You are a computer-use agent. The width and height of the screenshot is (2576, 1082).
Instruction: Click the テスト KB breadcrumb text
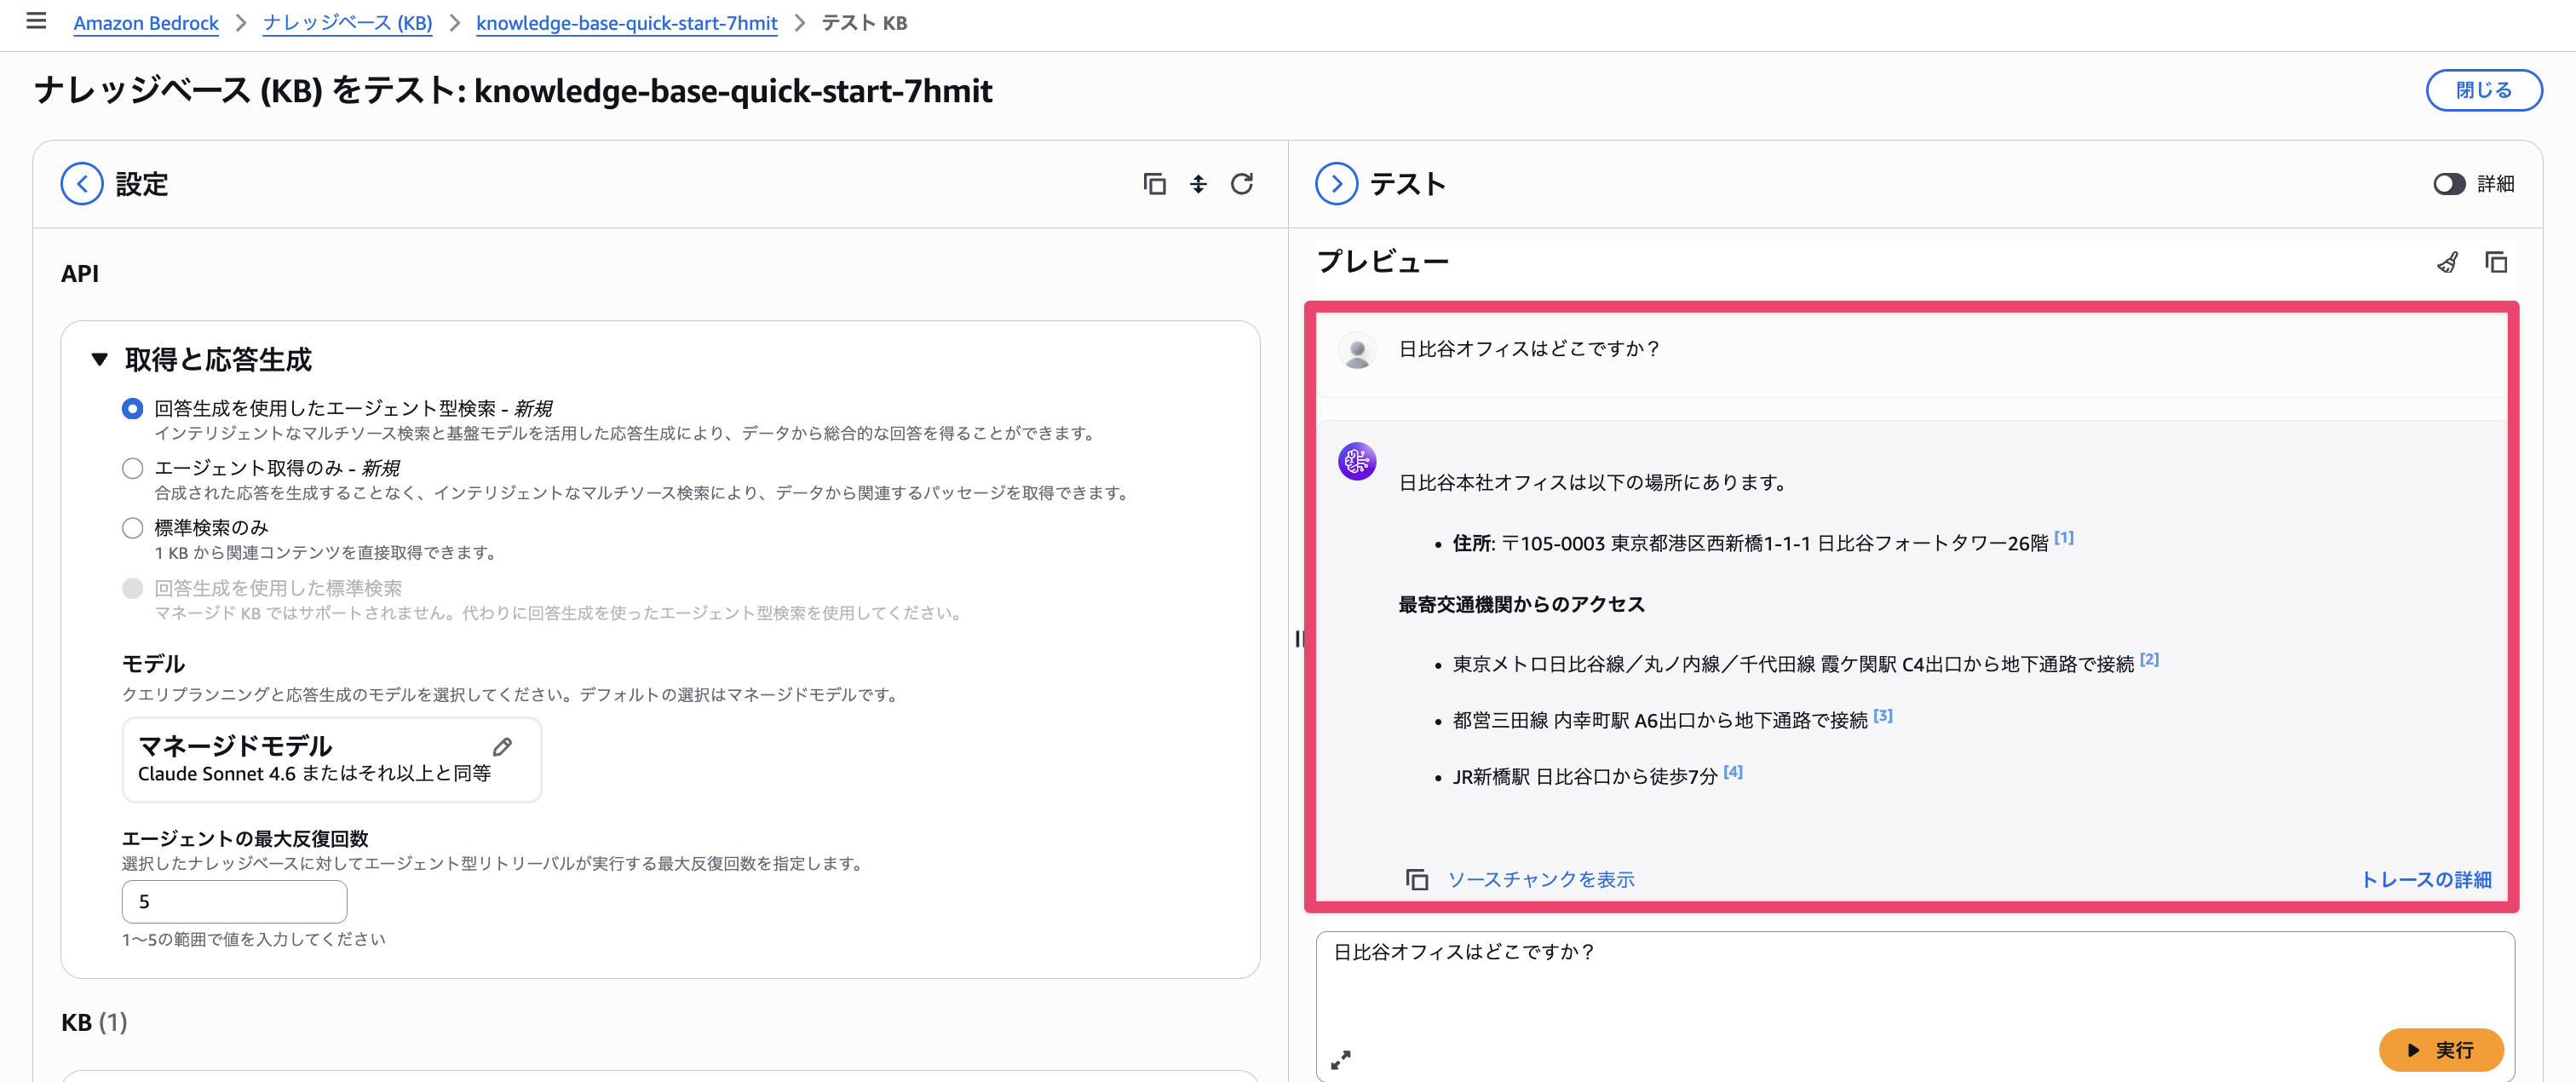(x=864, y=23)
